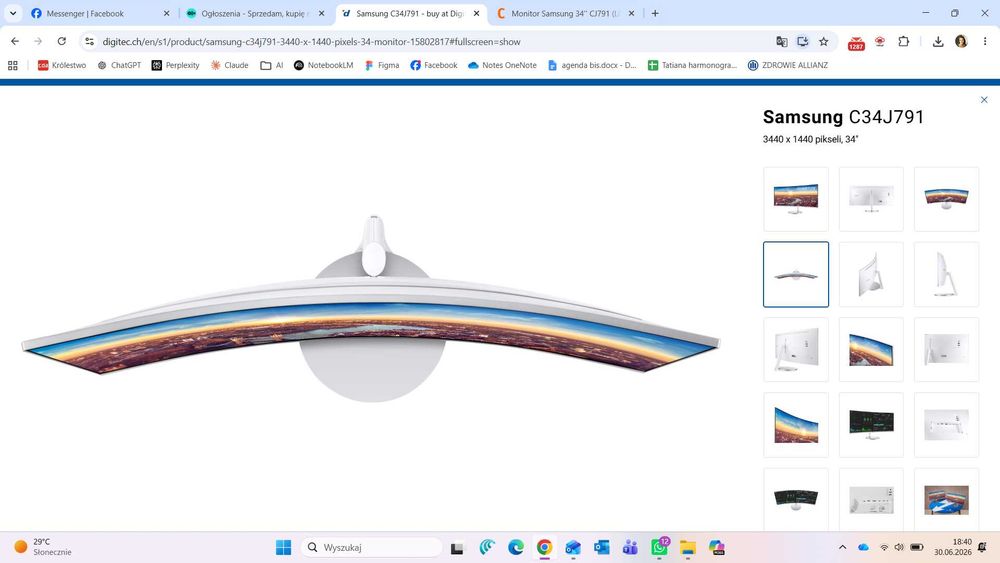The height and width of the screenshot is (563, 1000).
Task: Switch to Monitor Samsung 34" CJ791 tab
Action: pos(566,13)
